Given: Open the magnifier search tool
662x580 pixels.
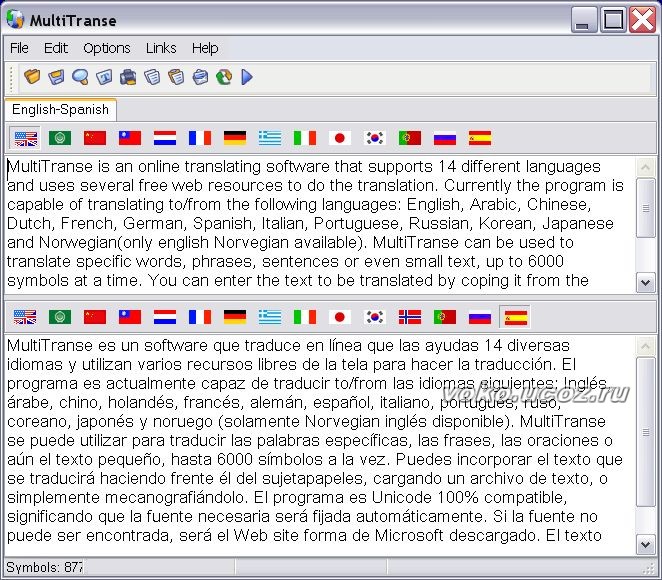Looking at the screenshot, I should [x=80, y=77].
